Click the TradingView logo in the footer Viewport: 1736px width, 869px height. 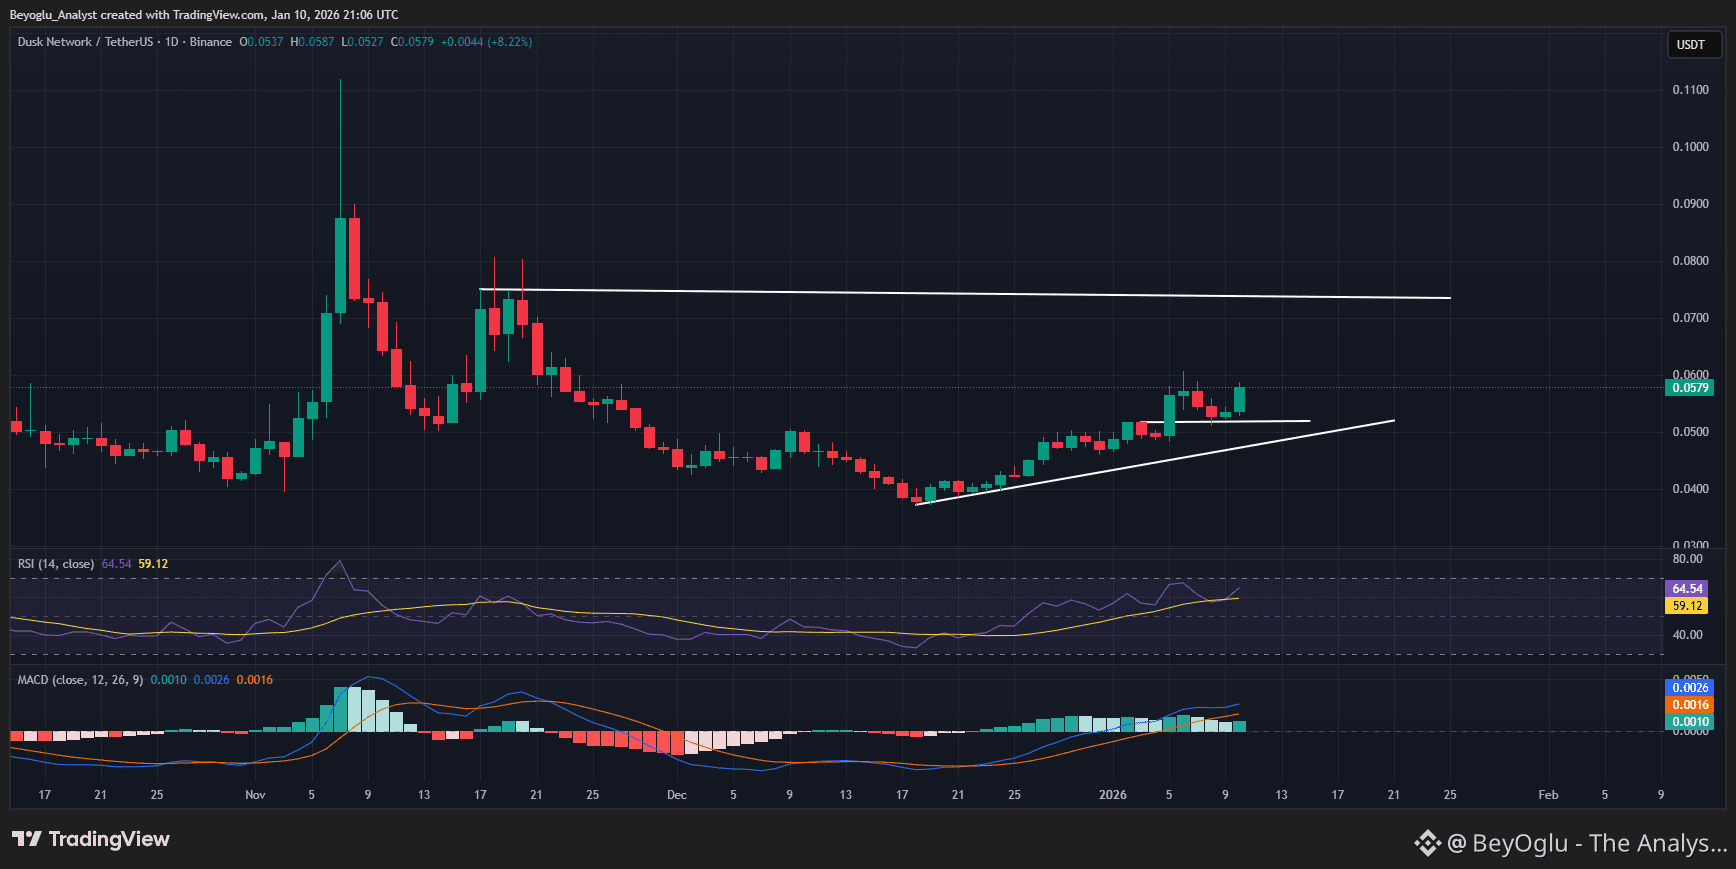(x=91, y=839)
